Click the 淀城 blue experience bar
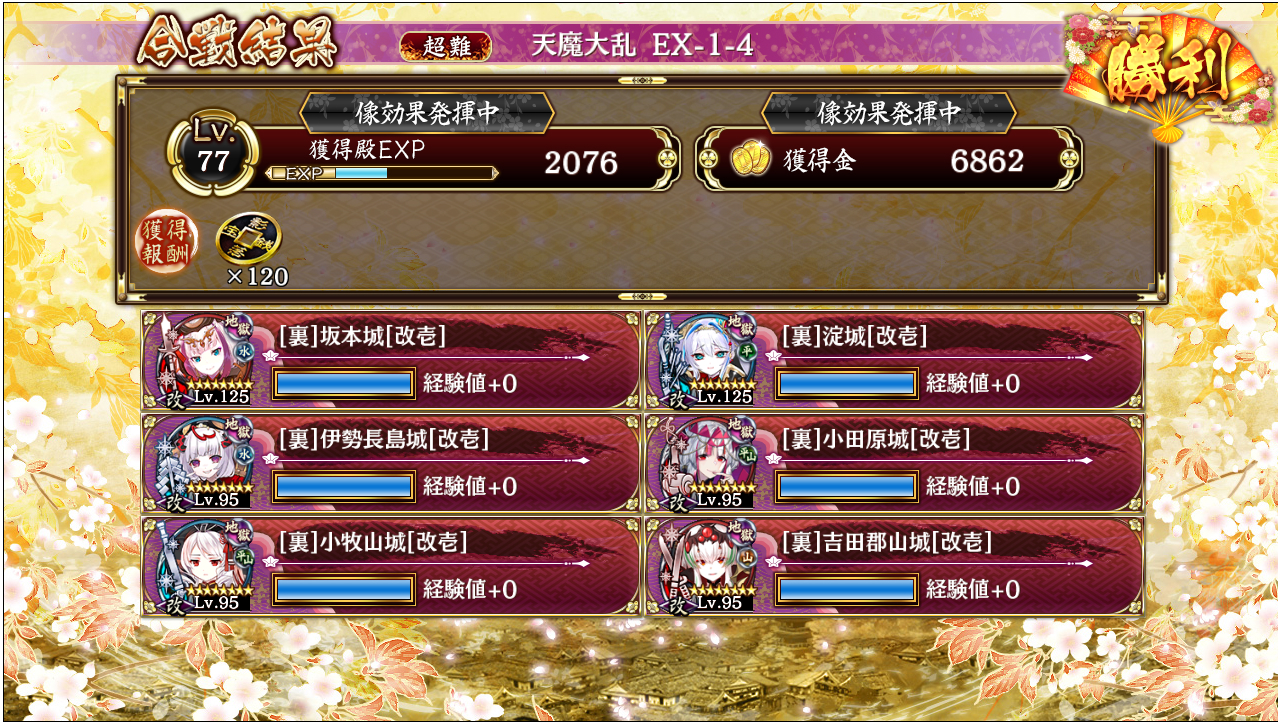The width and height of the screenshot is (1281, 725). 847,383
